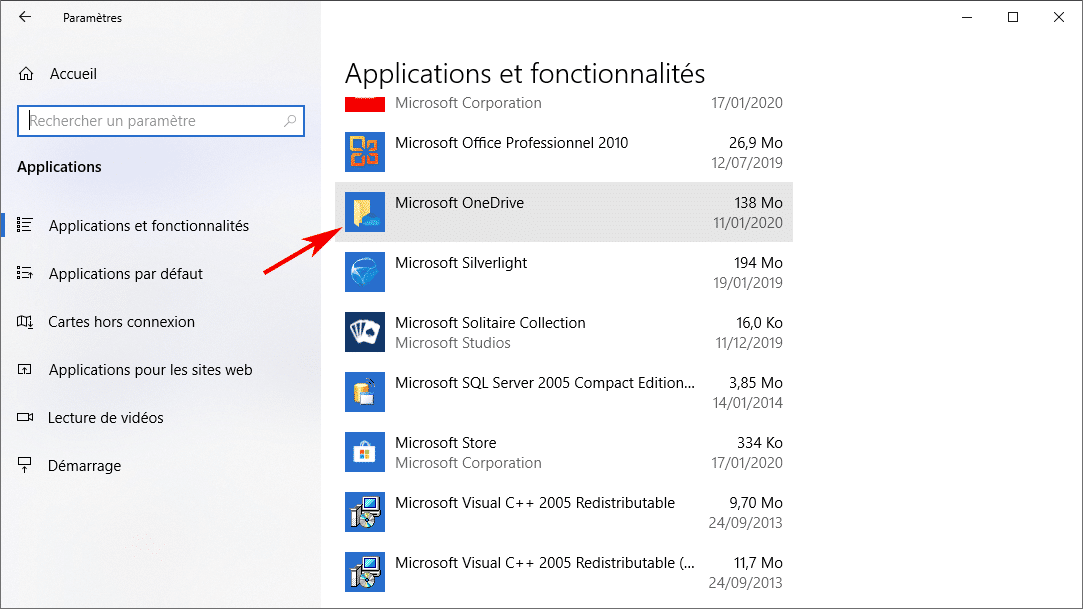Image resolution: width=1083 pixels, height=609 pixels.
Task: Maximize the Paramètres window
Action: (1013, 17)
